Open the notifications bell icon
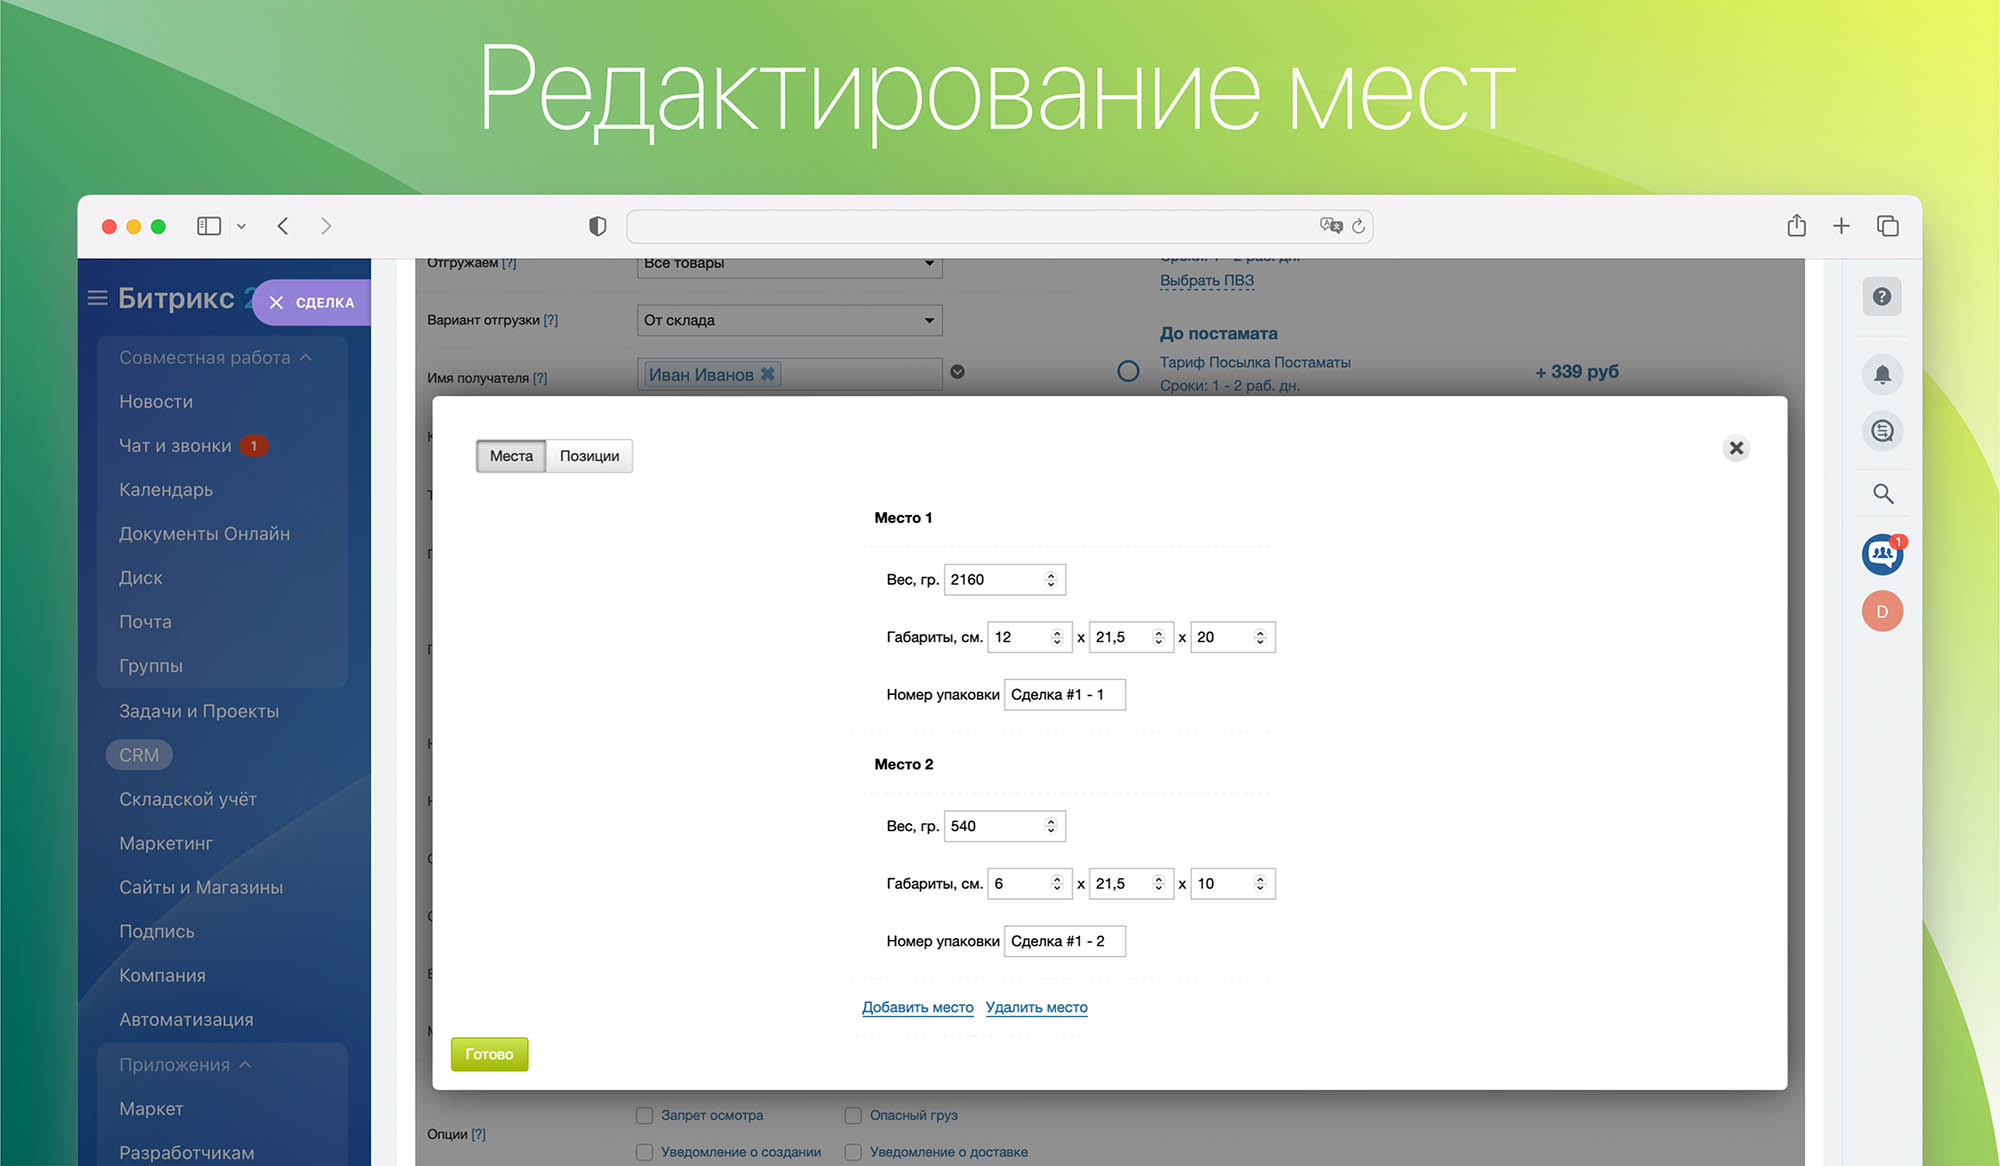The height and width of the screenshot is (1166, 2000). click(1881, 375)
